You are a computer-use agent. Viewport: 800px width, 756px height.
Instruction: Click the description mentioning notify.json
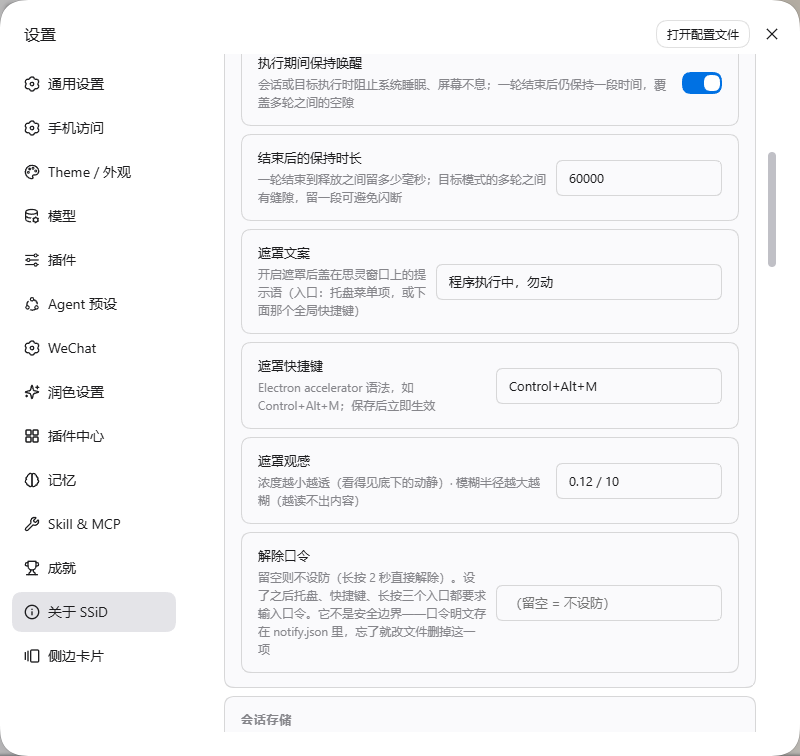pyautogui.click(x=372, y=614)
